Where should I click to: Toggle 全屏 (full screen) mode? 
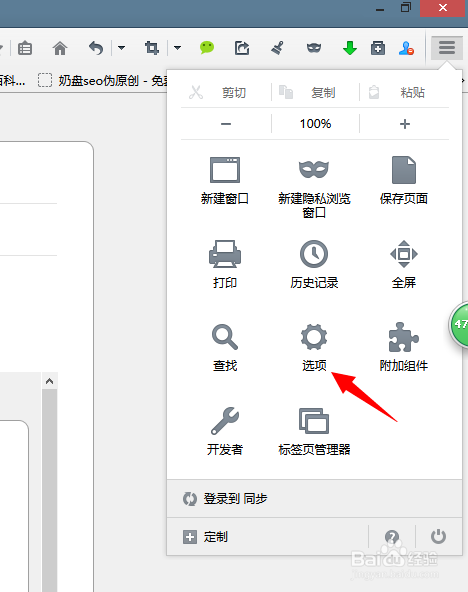tap(403, 264)
